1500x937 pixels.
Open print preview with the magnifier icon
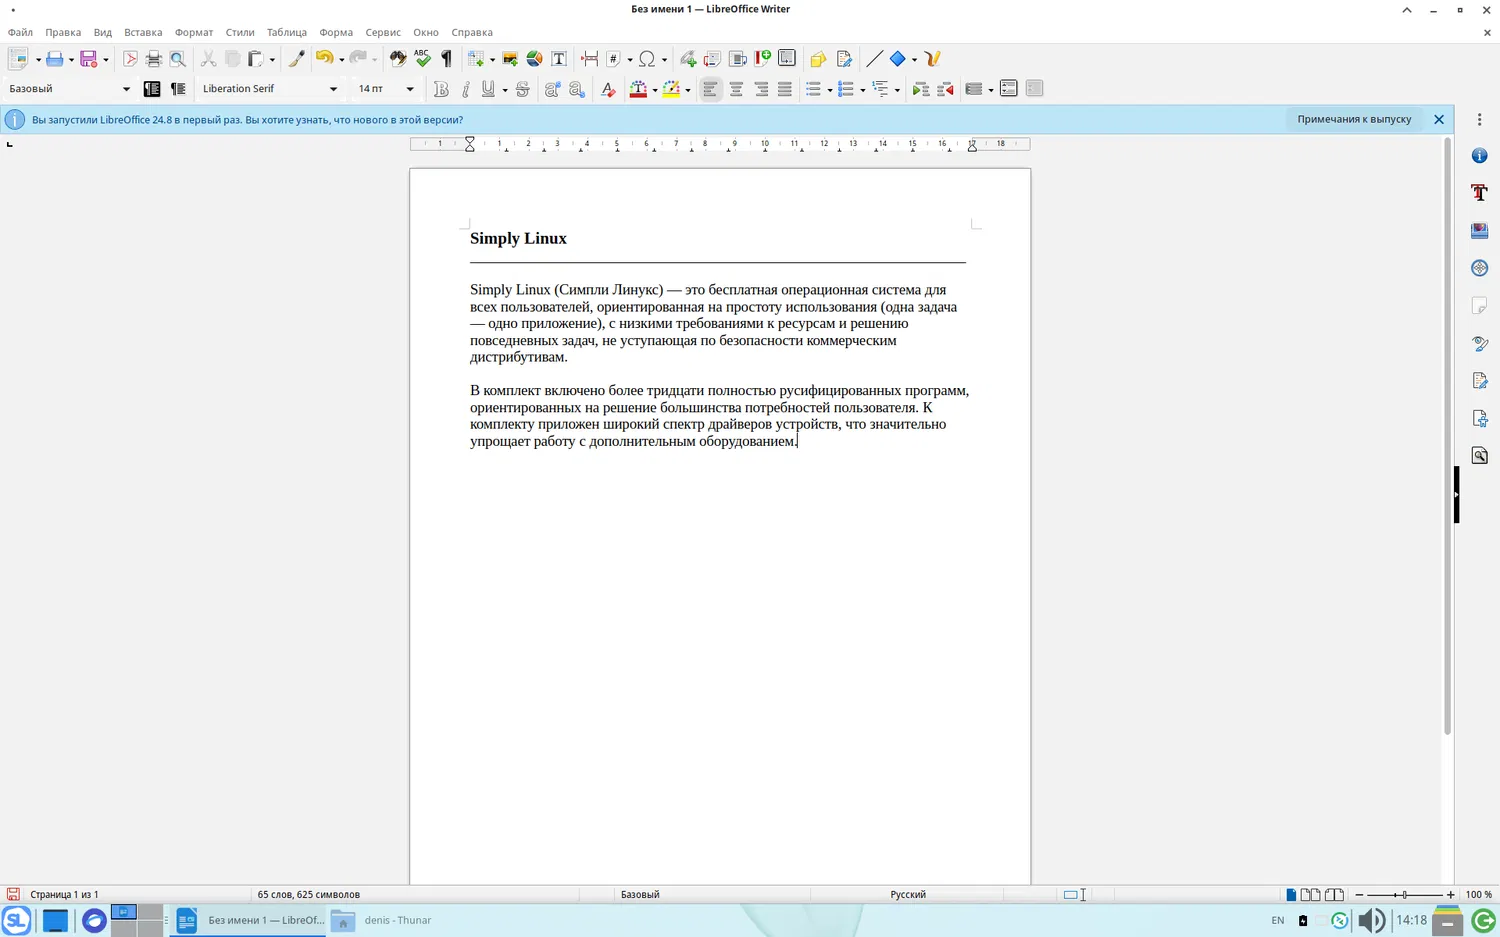tap(178, 59)
